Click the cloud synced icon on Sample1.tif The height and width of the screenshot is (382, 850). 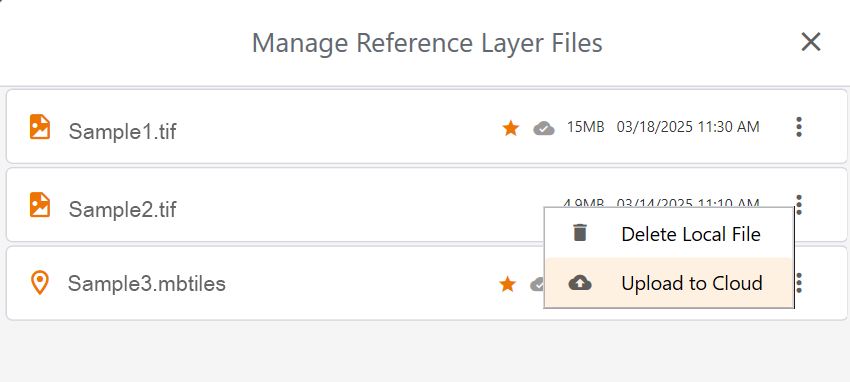click(544, 128)
